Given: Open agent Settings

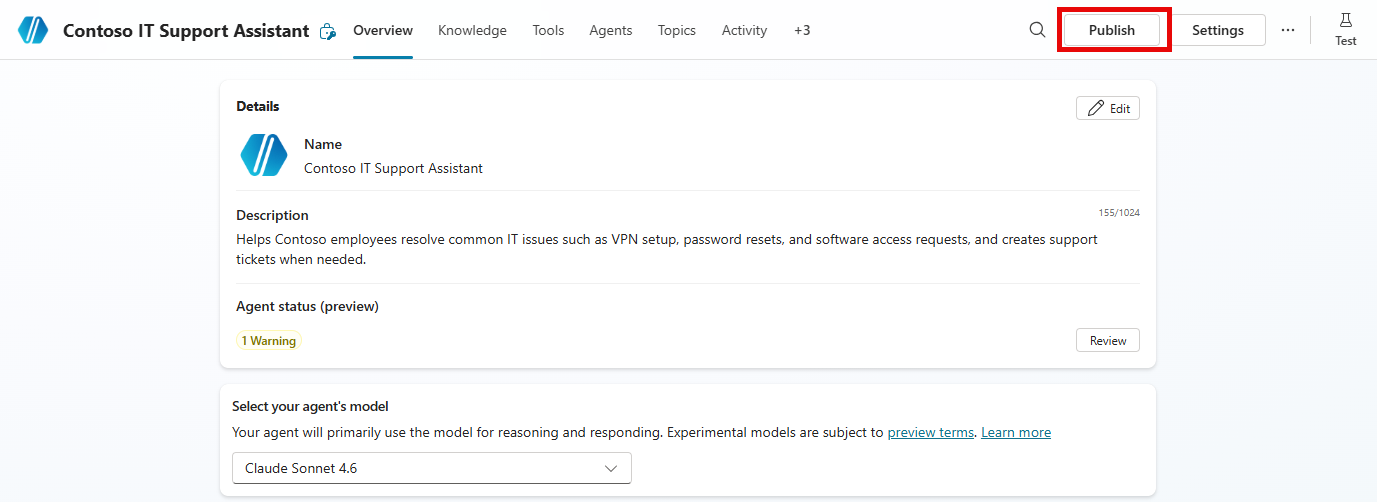Looking at the screenshot, I should click(1218, 30).
